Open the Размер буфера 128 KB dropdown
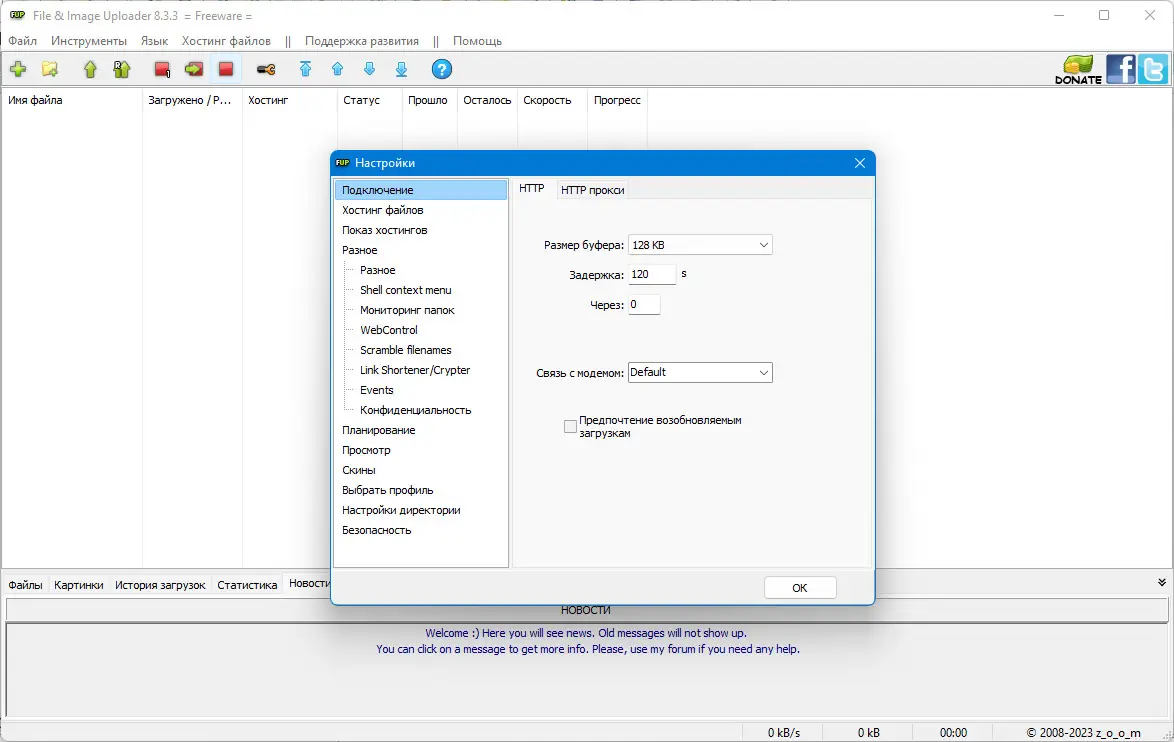This screenshot has height=742, width=1174. coord(700,245)
